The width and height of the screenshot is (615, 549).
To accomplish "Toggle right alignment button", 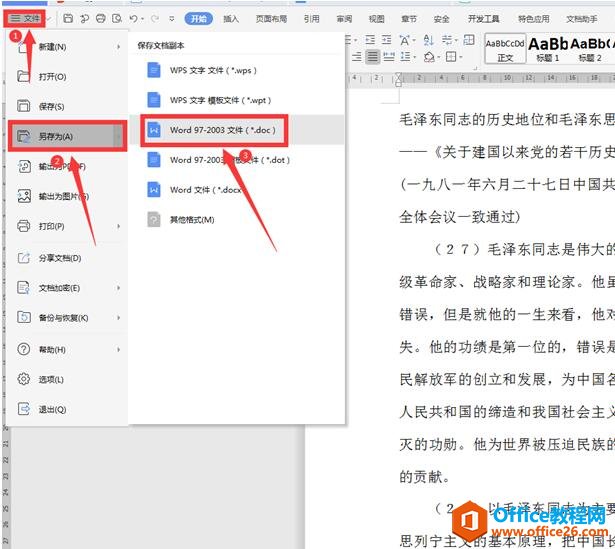I will pyautogui.click(x=357, y=57).
